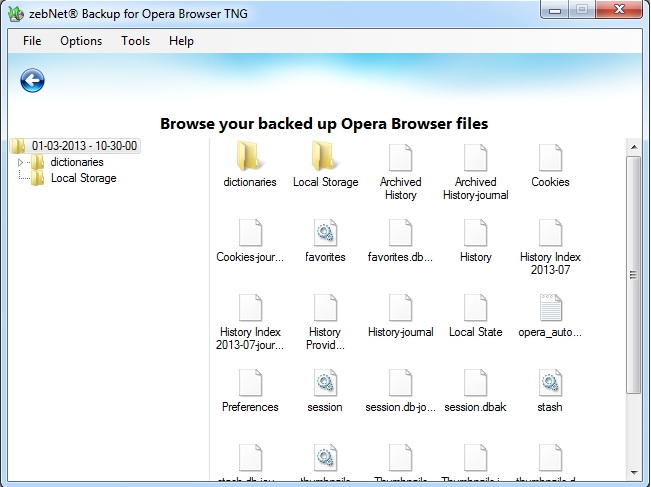
Task: Click the 'History-journal' file label
Action: tap(400, 332)
